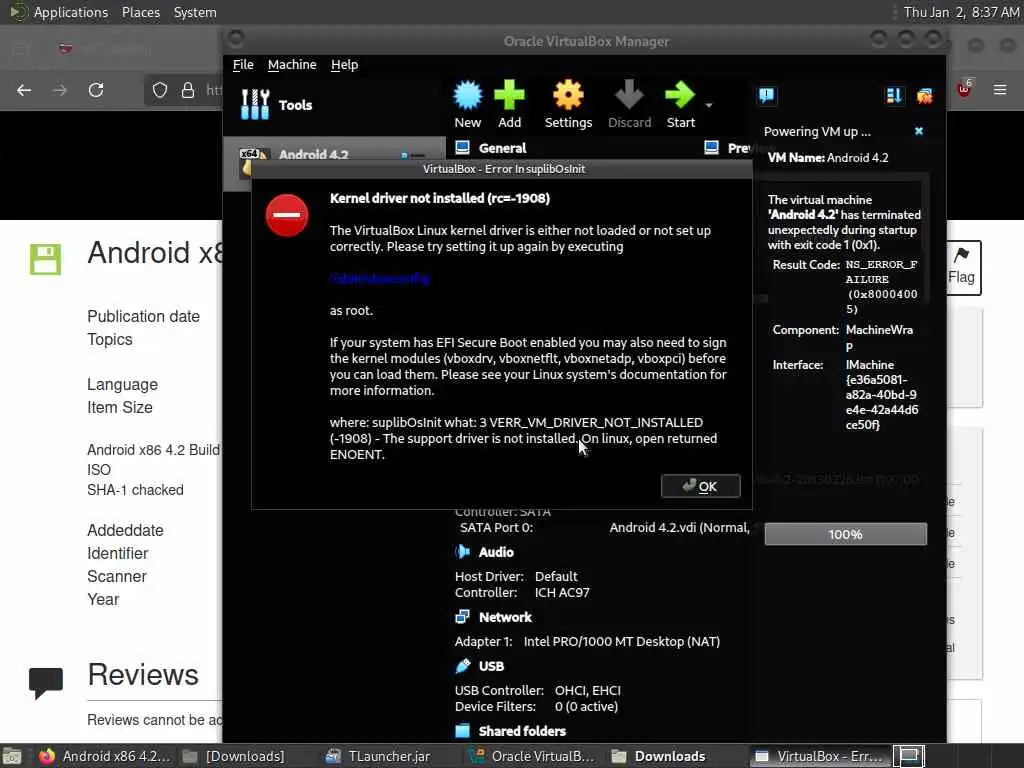Click the Discard toolbar icon
The height and width of the screenshot is (768, 1024).
coord(630,96)
